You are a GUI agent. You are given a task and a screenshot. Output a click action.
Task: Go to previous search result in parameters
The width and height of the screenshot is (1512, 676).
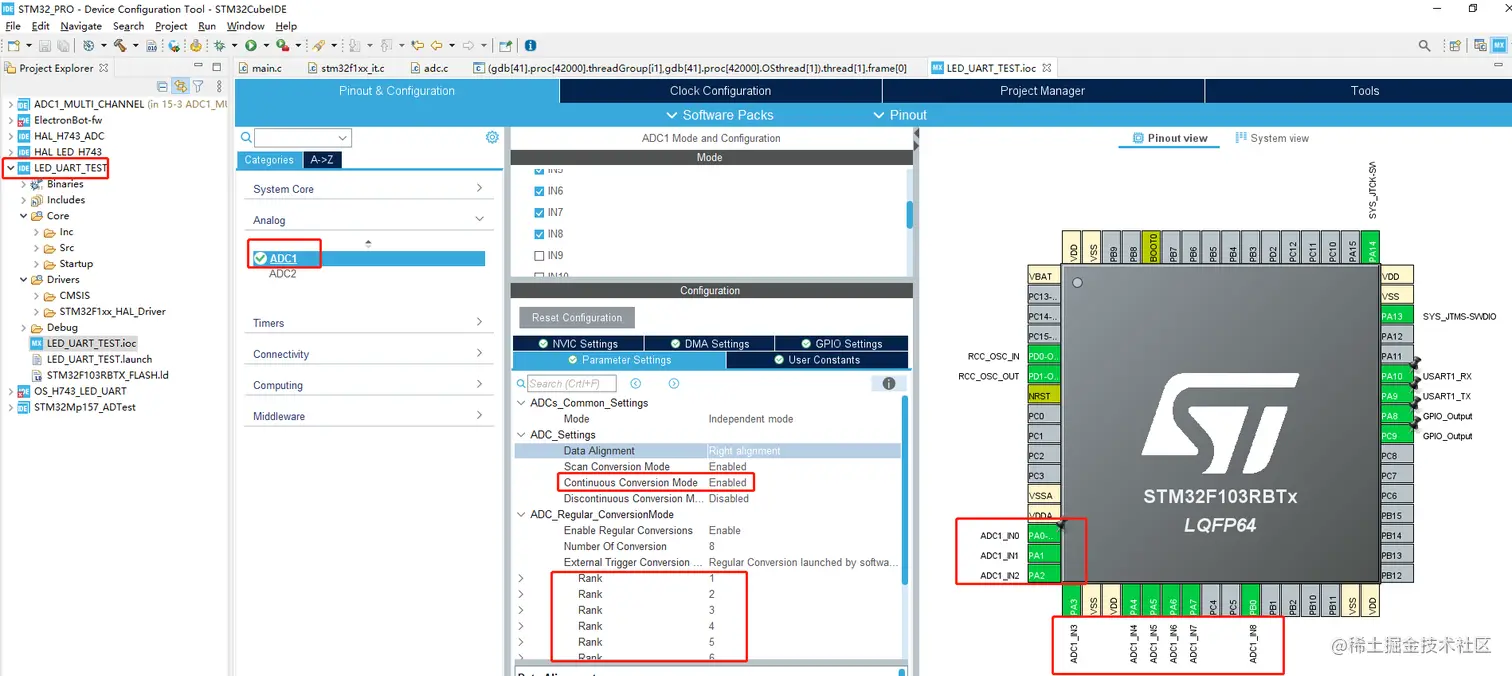[x=636, y=384]
